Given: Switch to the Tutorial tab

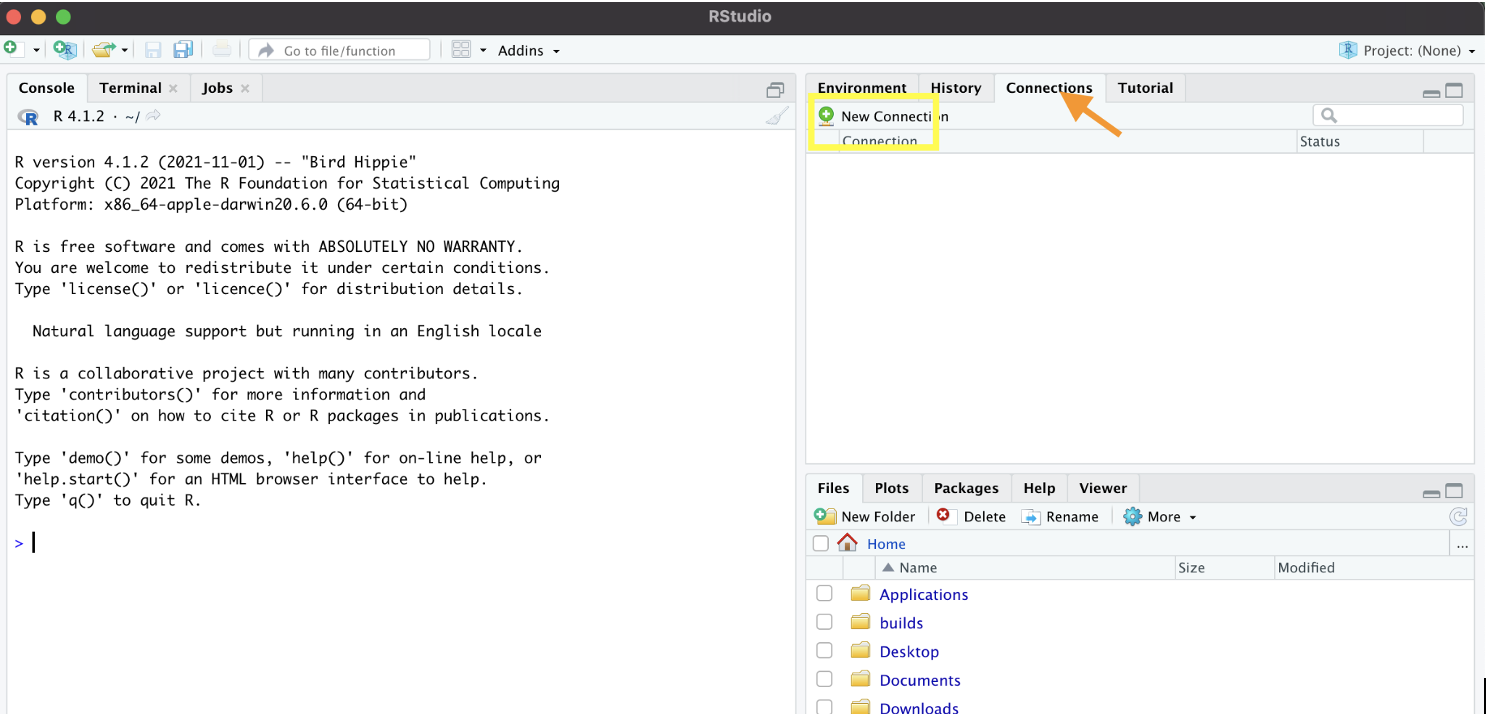Looking at the screenshot, I should tap(1145, 88).
